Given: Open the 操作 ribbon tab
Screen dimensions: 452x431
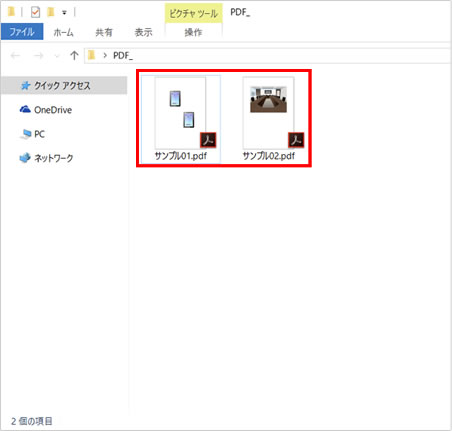Looking at the screenshot, I should click(x=193, y=32).
